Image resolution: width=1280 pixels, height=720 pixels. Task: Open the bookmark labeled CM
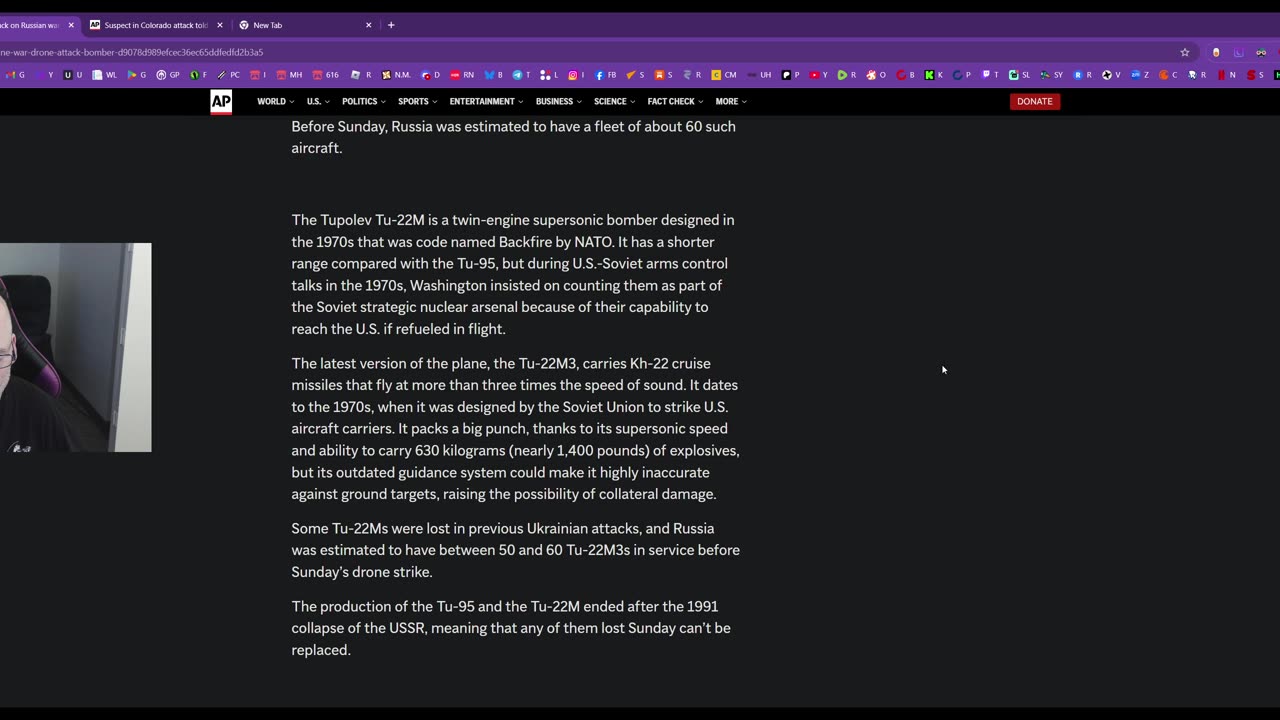coord(724,75)
